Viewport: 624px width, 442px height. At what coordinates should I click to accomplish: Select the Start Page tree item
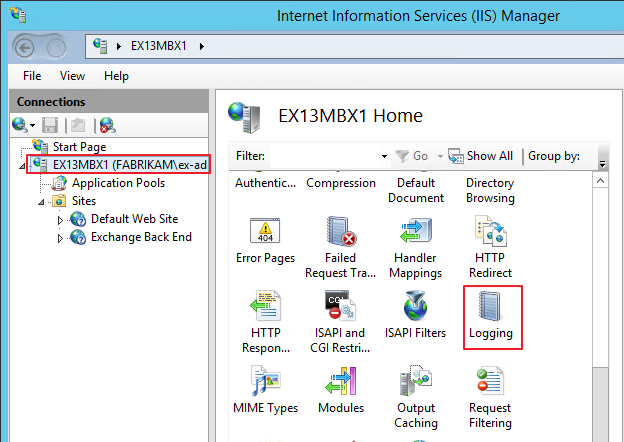[x=79, y=147]
